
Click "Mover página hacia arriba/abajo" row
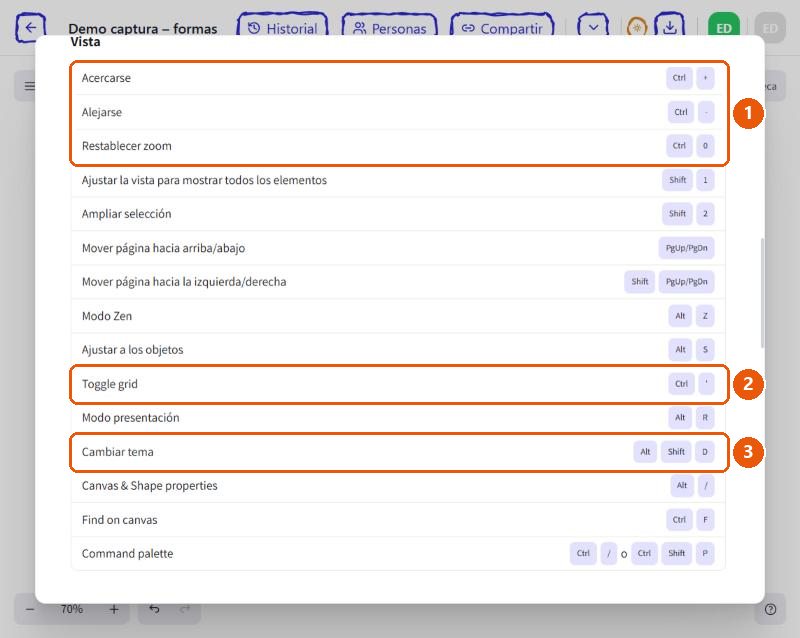tap(398, 248)
